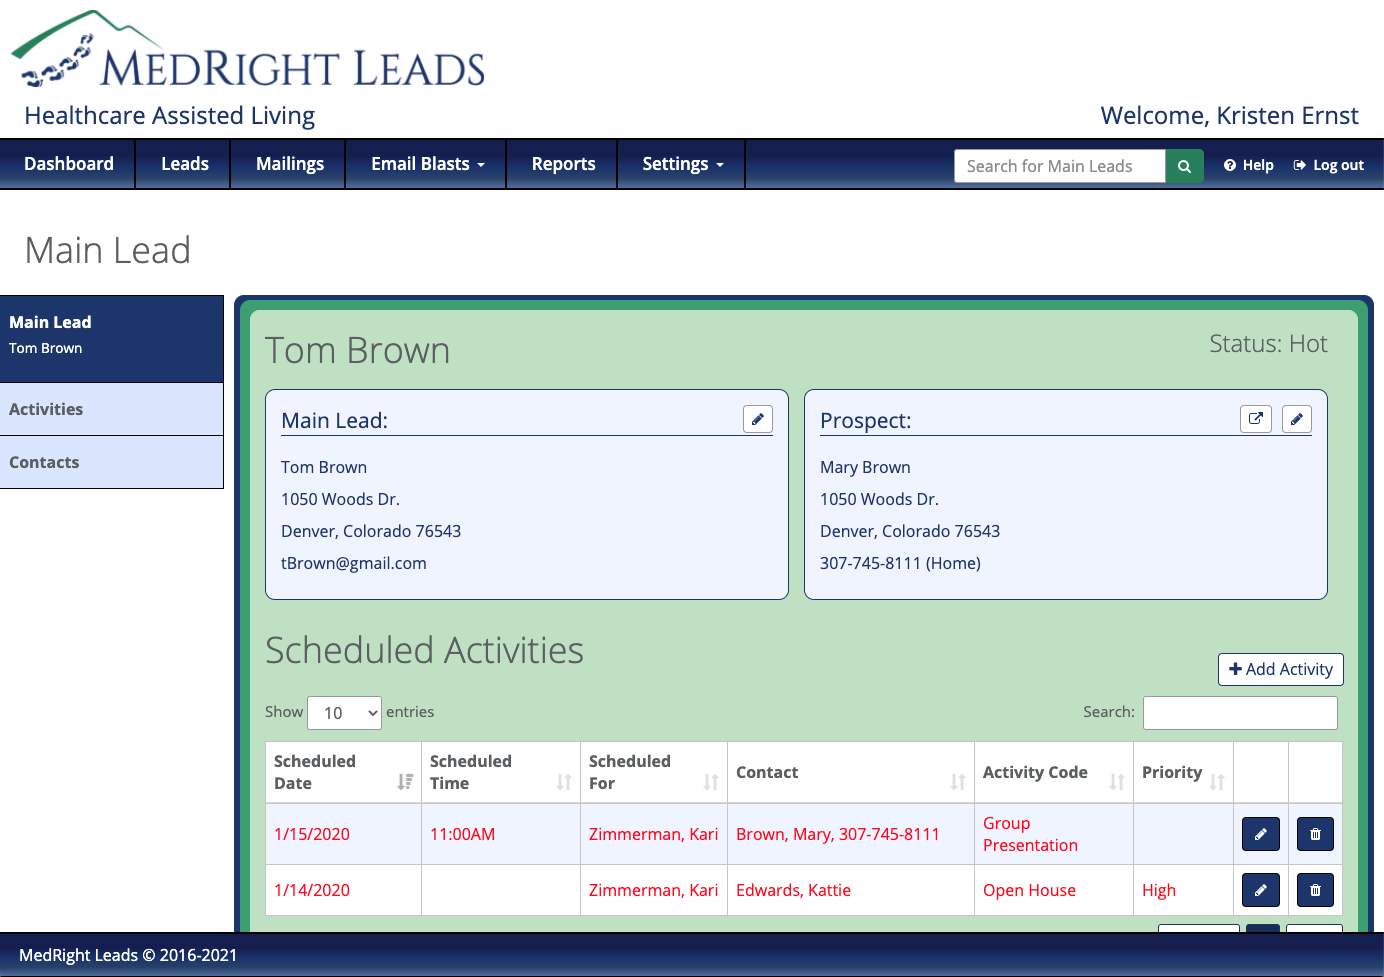Switch to the Activities sidebar tab
The image size is (1384, 977).
pyautogui.click(x=112, y=409)
